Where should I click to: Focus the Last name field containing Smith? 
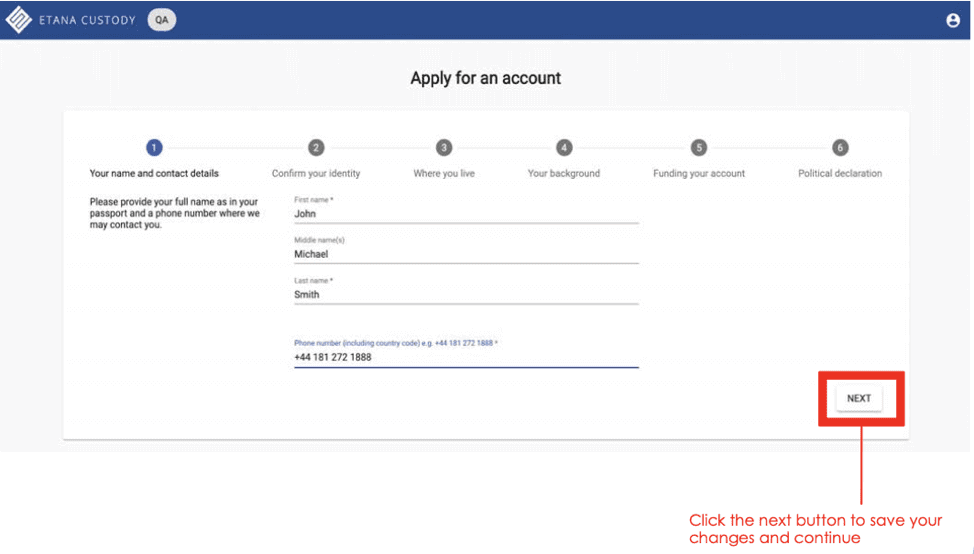(465, 296)
